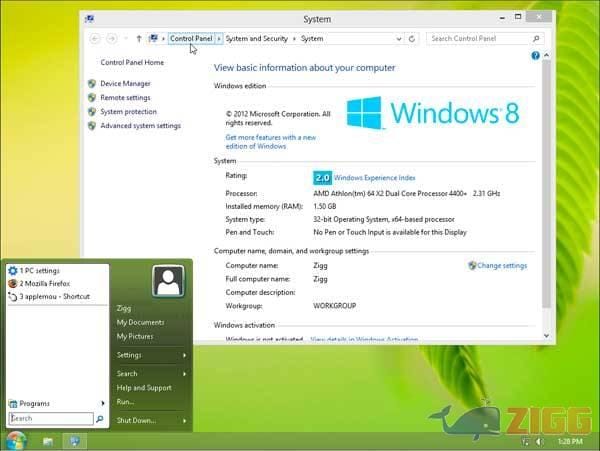The image size is (600, 451).
Task: Click shield icon next to Remote settings
Action: click(x=92, y=98)
